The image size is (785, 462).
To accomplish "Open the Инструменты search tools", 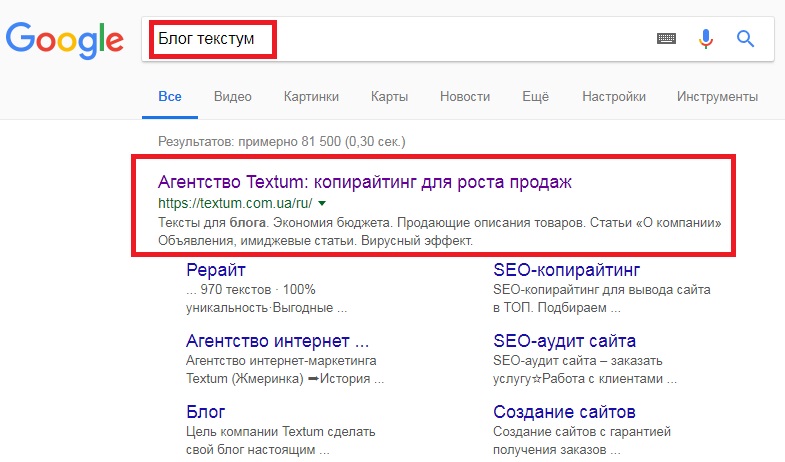I will [x=717, y=97].
